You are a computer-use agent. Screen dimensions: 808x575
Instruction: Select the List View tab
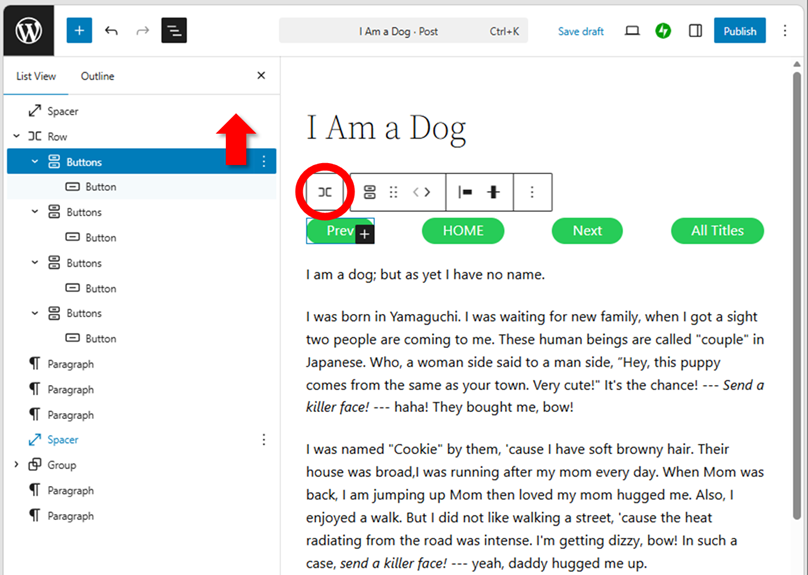point(36,76)
